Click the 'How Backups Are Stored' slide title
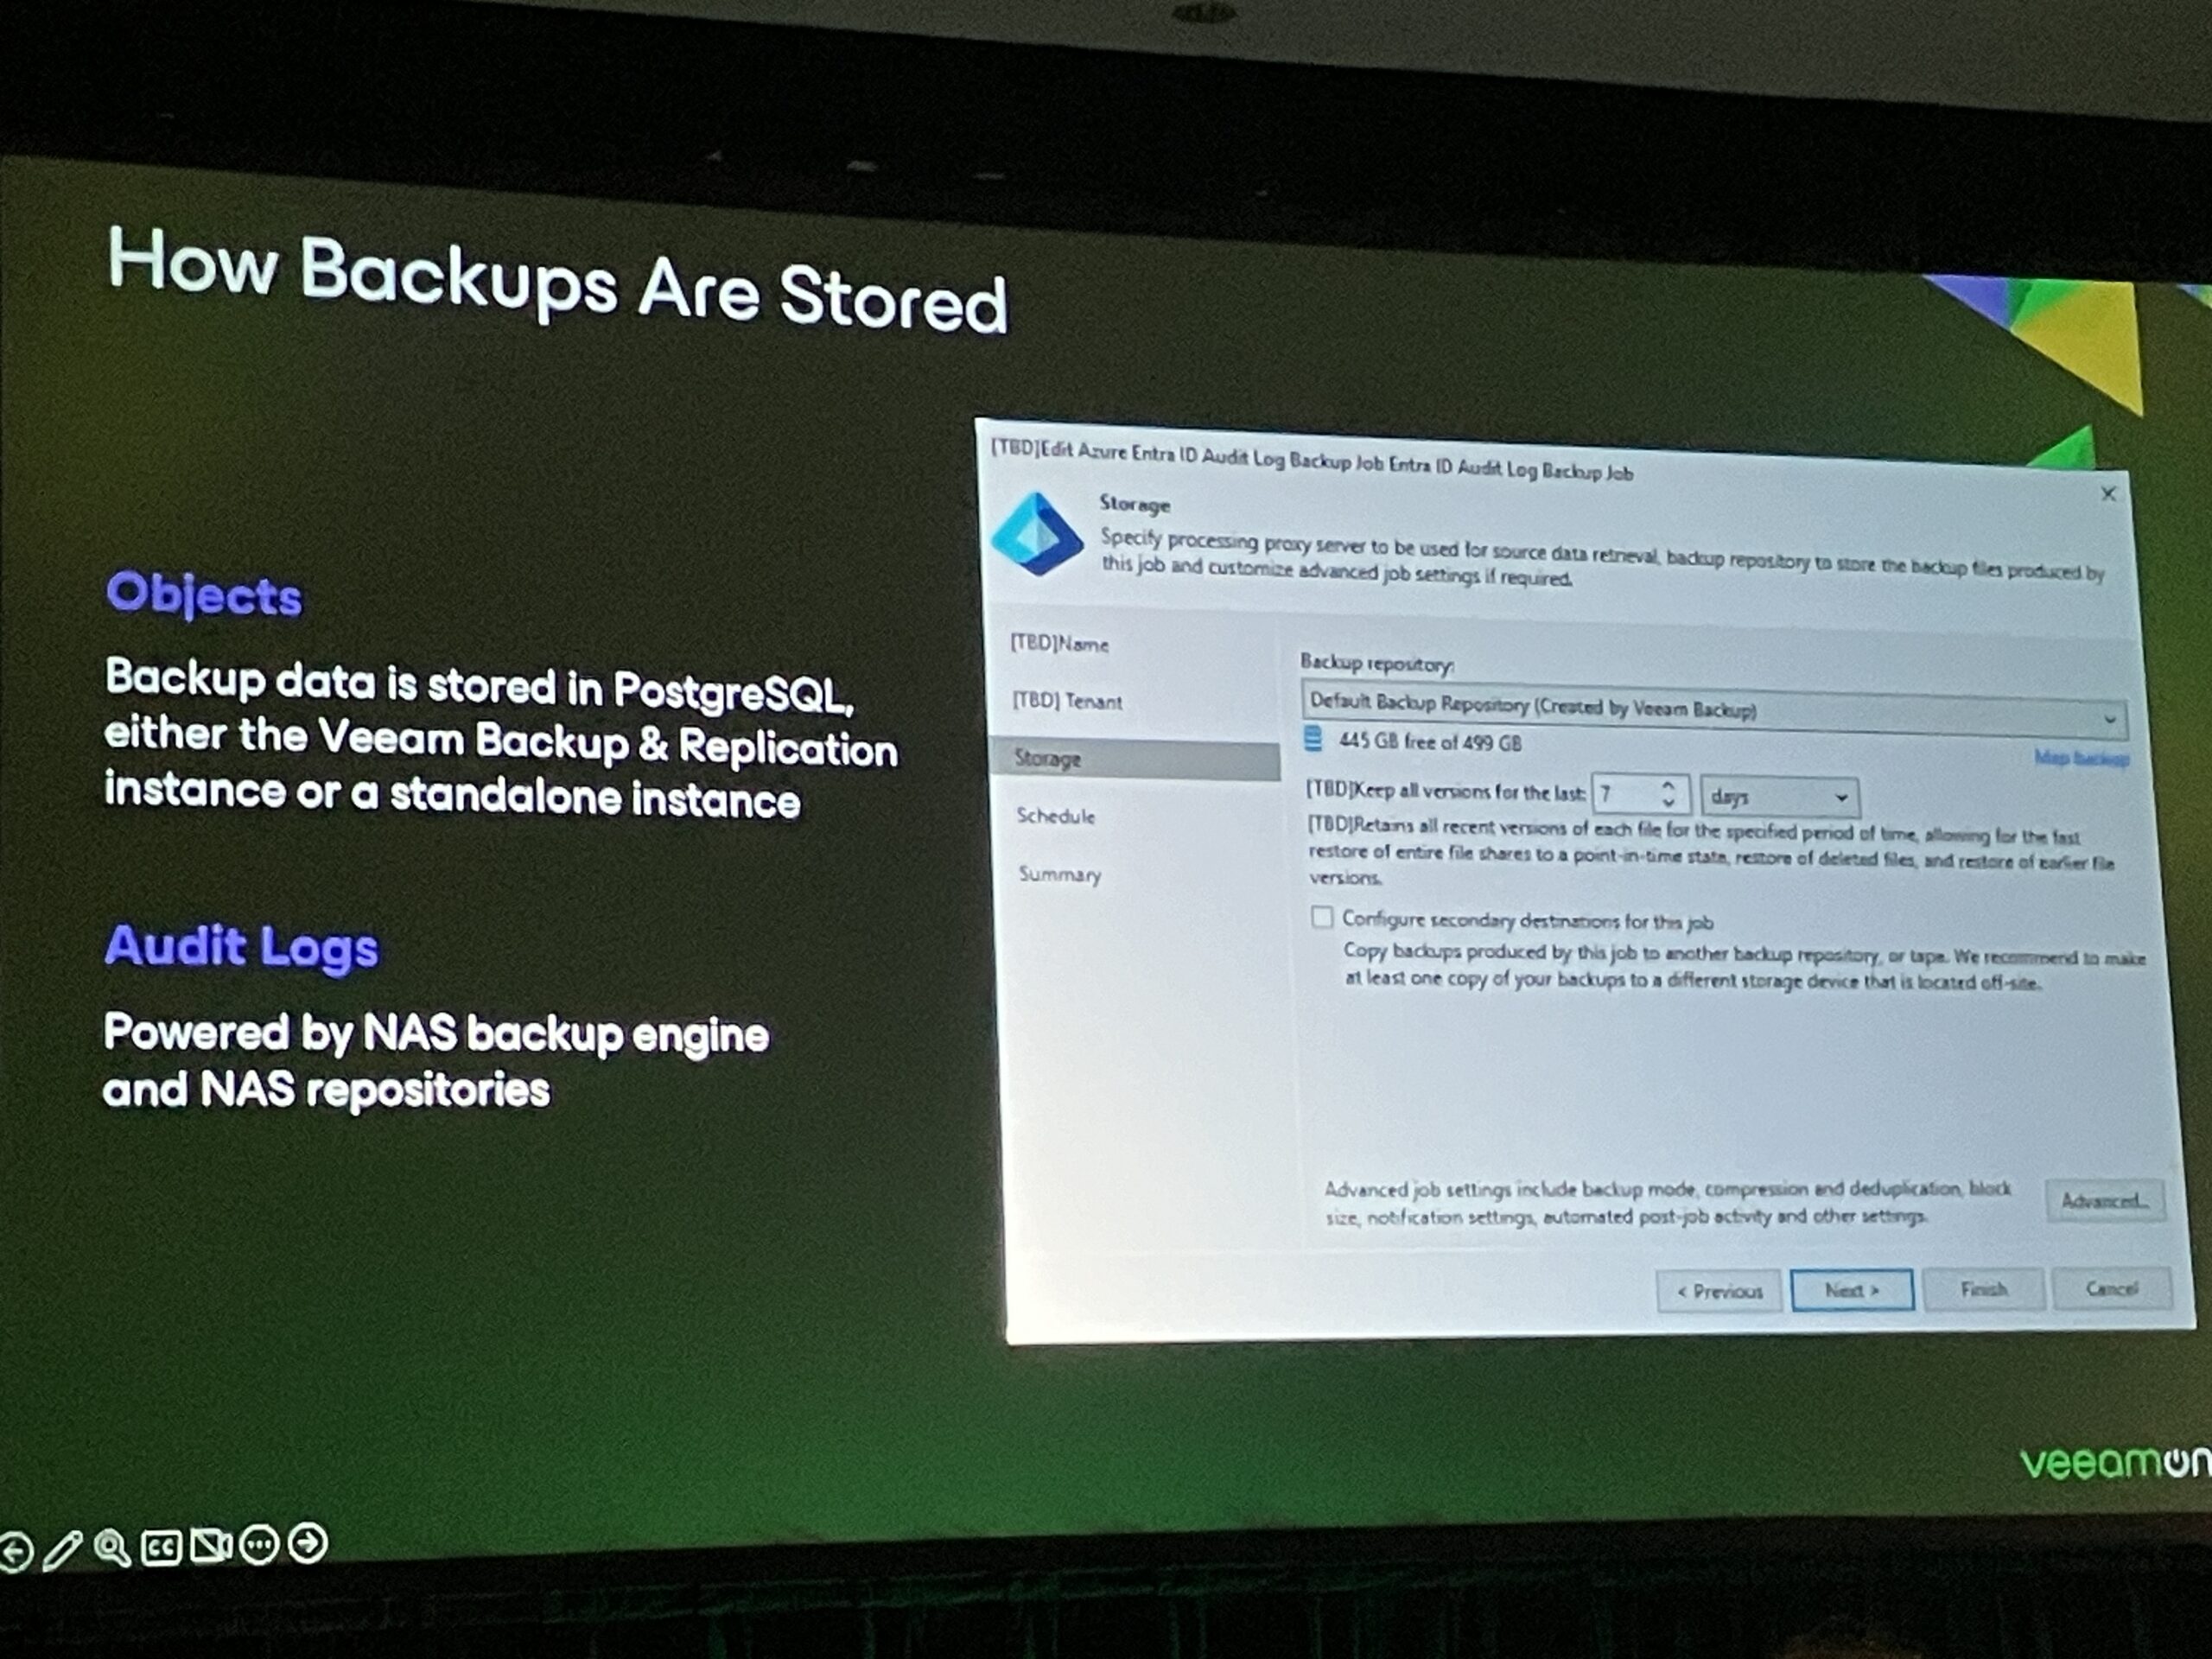 [558, 281]
